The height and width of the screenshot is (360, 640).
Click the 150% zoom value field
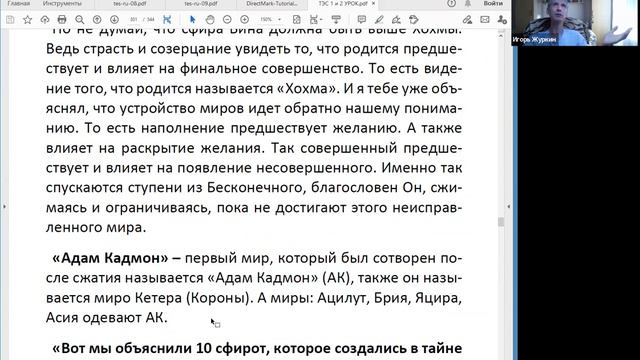pos(266,20)
